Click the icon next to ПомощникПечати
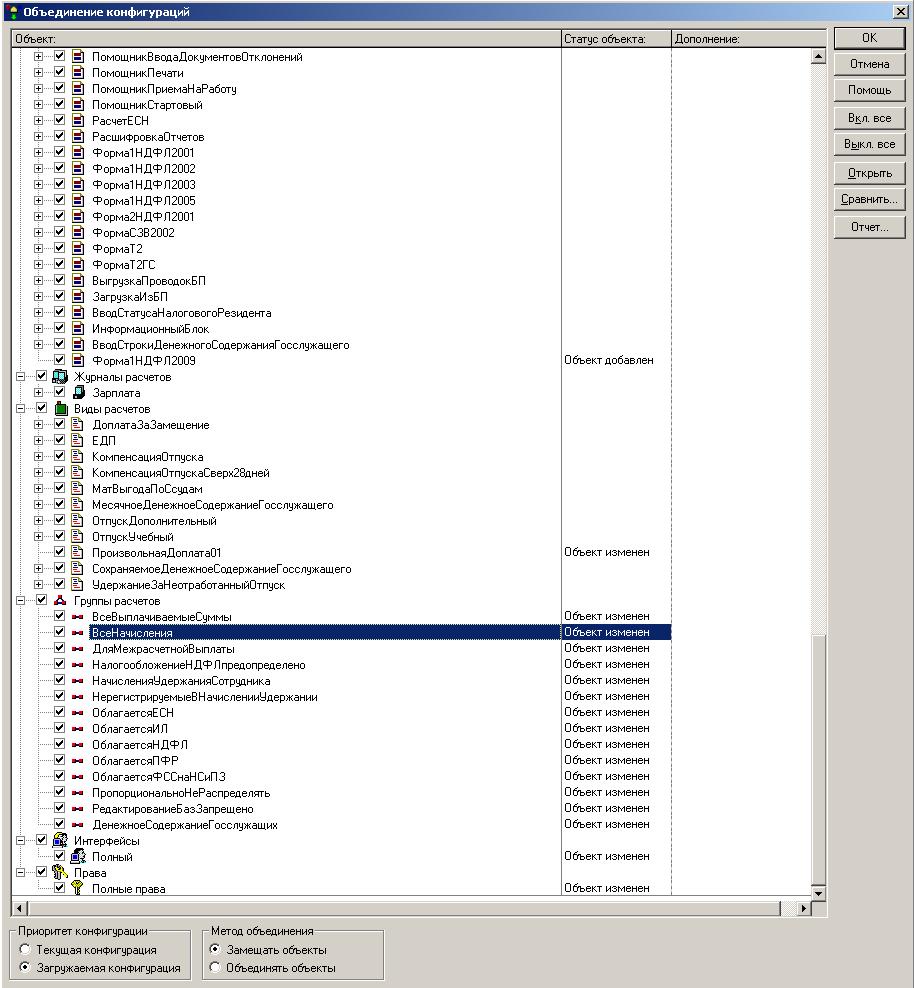The height and width of the screenshot is (988, 914). 78,72
